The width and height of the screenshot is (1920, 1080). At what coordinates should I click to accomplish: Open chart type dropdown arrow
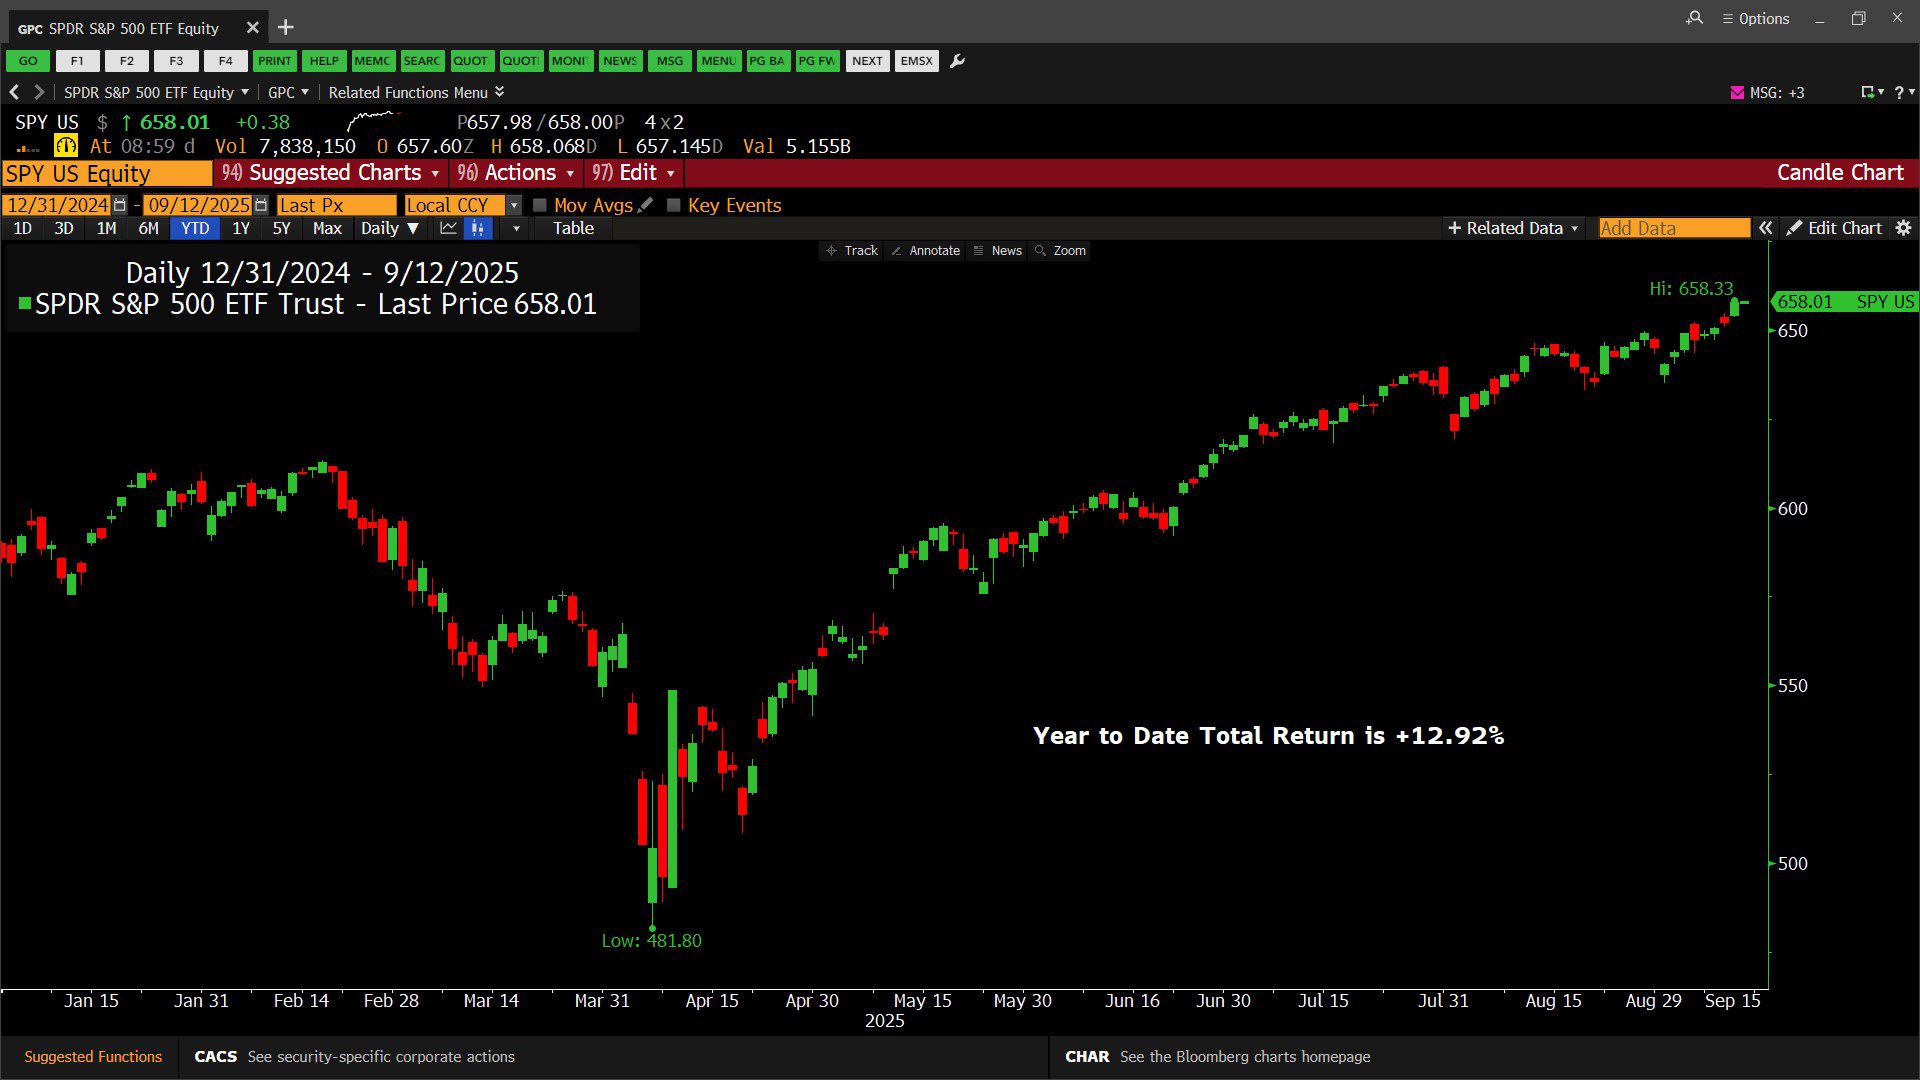pos(516,228)
